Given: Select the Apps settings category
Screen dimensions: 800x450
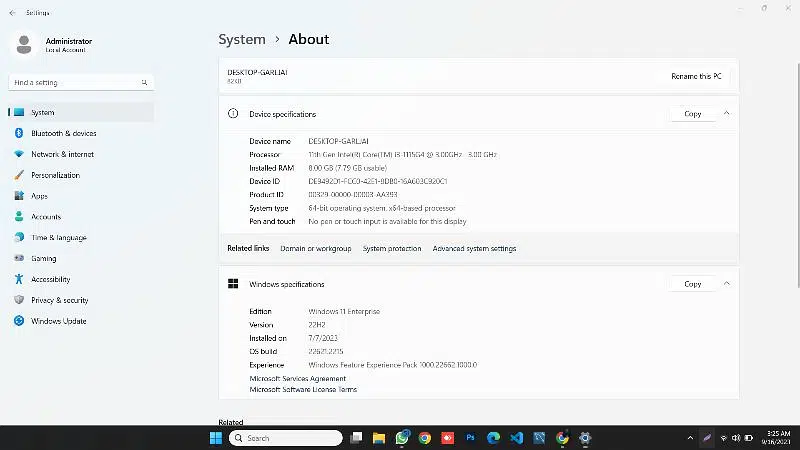Looking at the screenshot, I should [39, 196].
